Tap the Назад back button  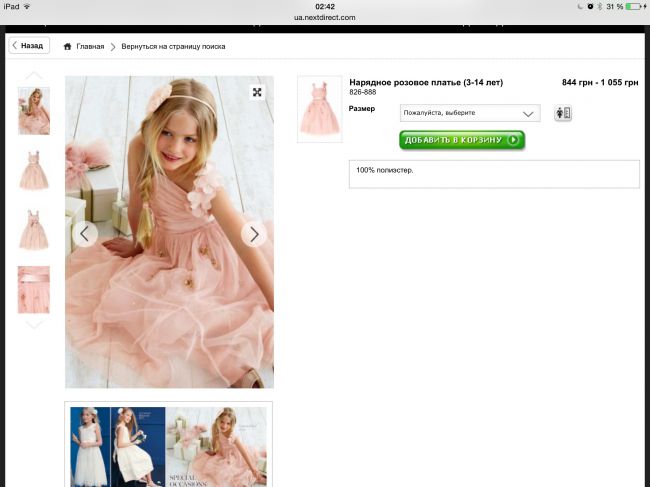pos(29,46)
